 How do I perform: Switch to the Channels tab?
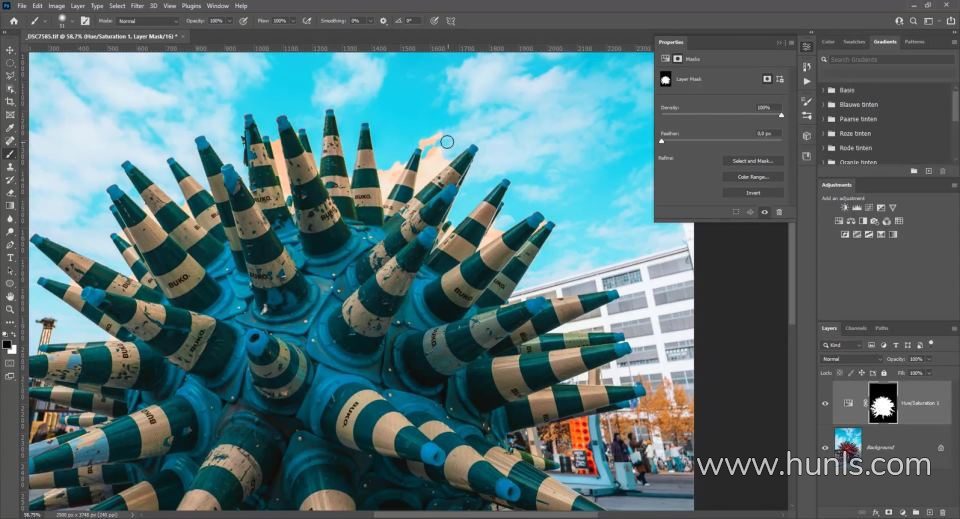[x=855, y=329]
